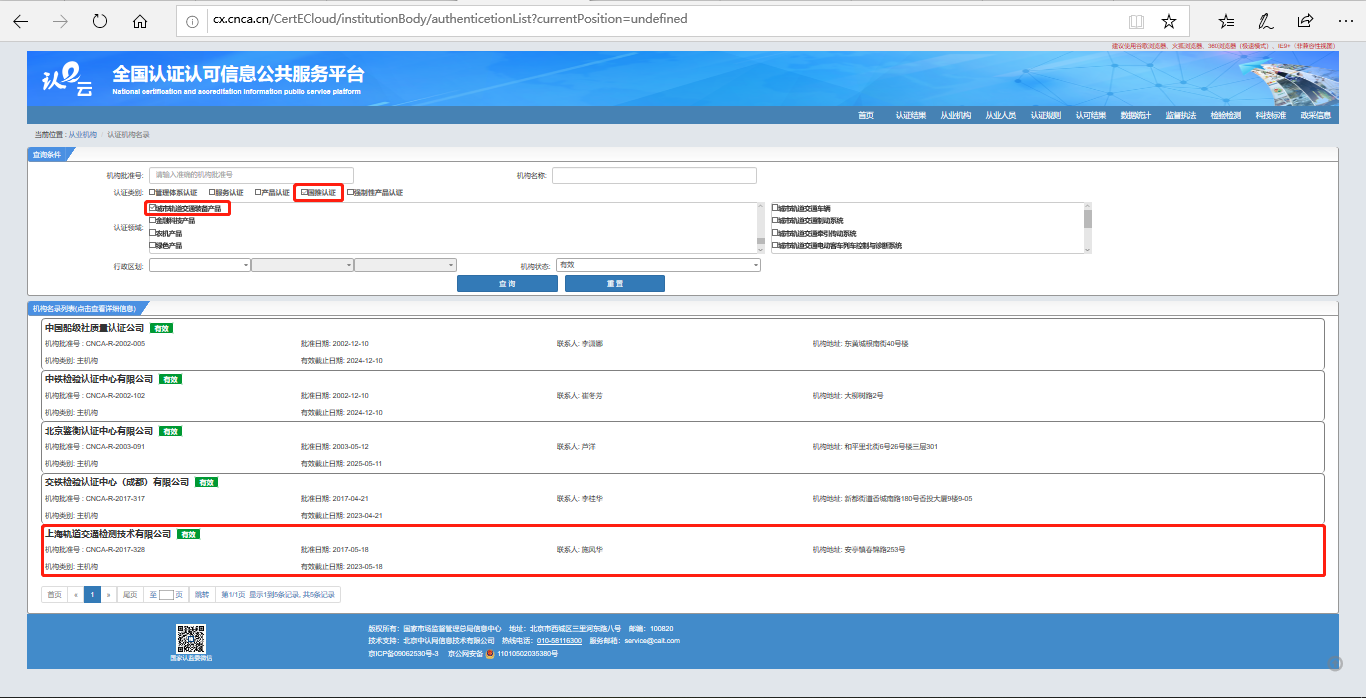The height and width of the screenshot is (698, 1366).
Task: Click the 重置 reset button
Action: pyautogui.click(x=615, y=284)
